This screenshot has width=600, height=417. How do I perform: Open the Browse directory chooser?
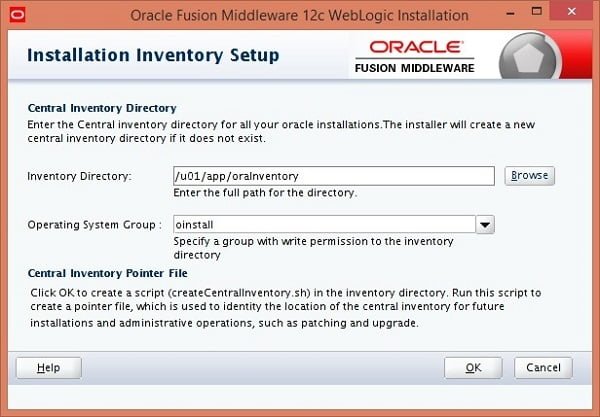coord(530,176)
